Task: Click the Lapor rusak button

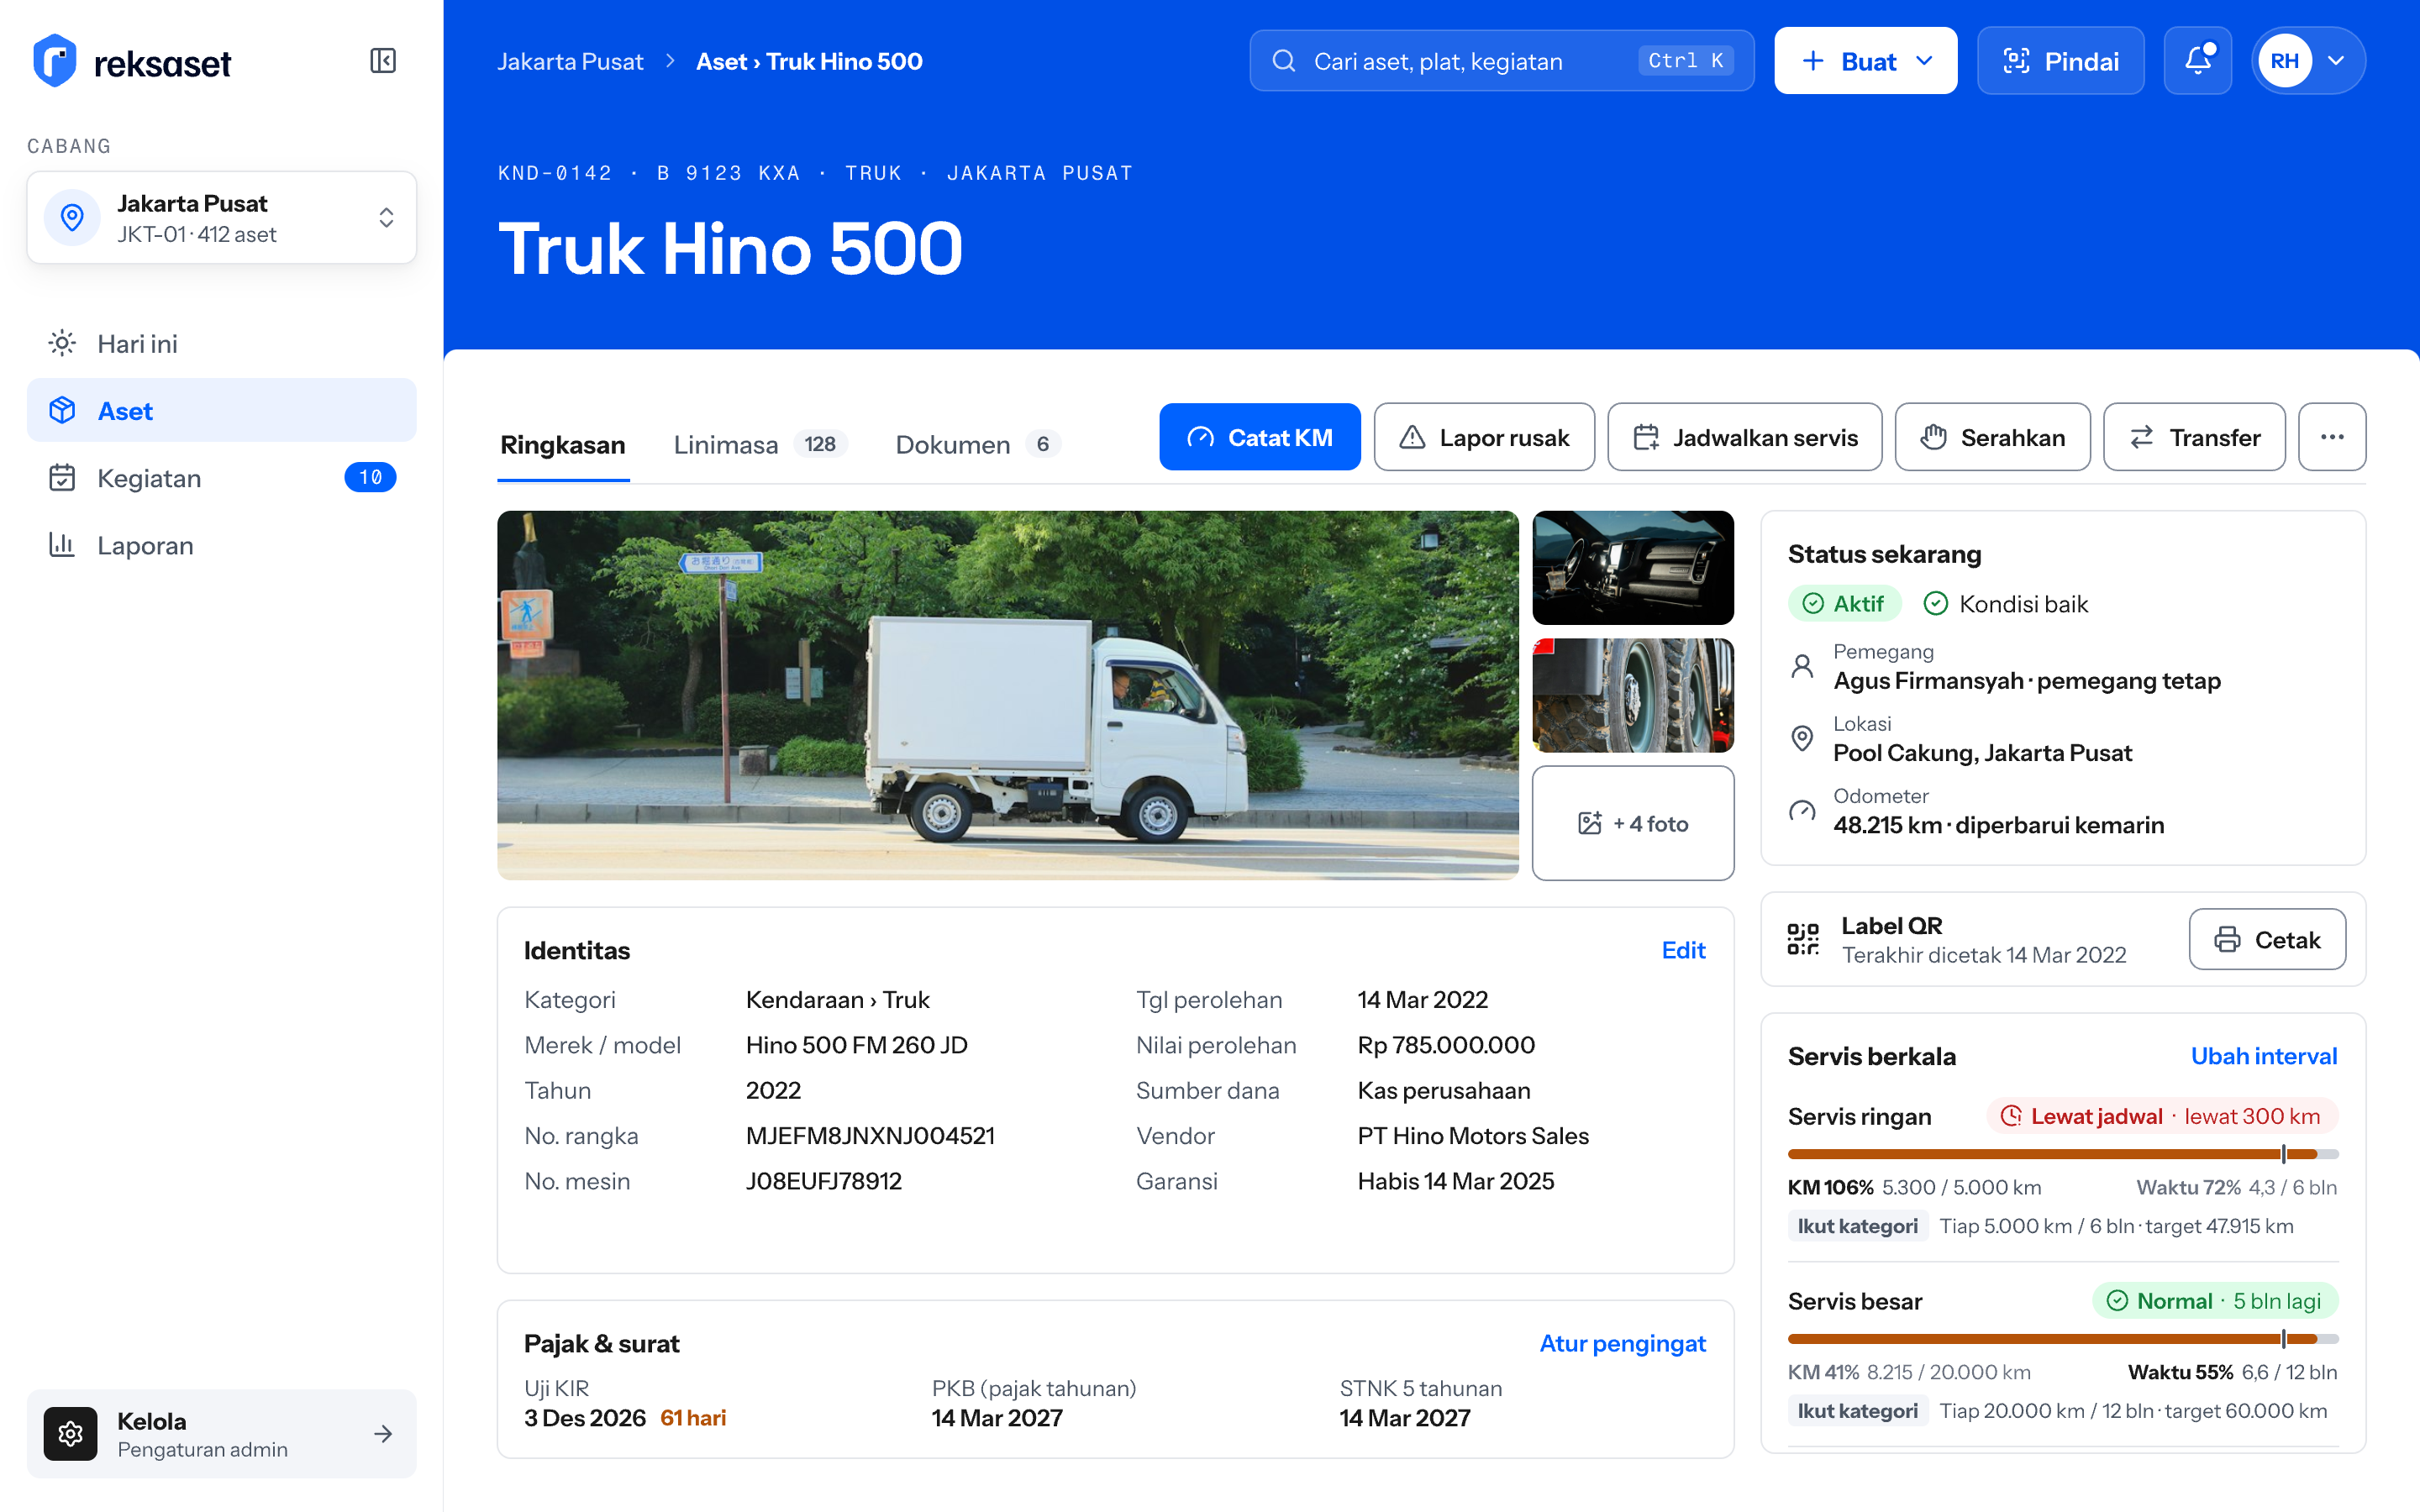Action: click(1483, 437)
